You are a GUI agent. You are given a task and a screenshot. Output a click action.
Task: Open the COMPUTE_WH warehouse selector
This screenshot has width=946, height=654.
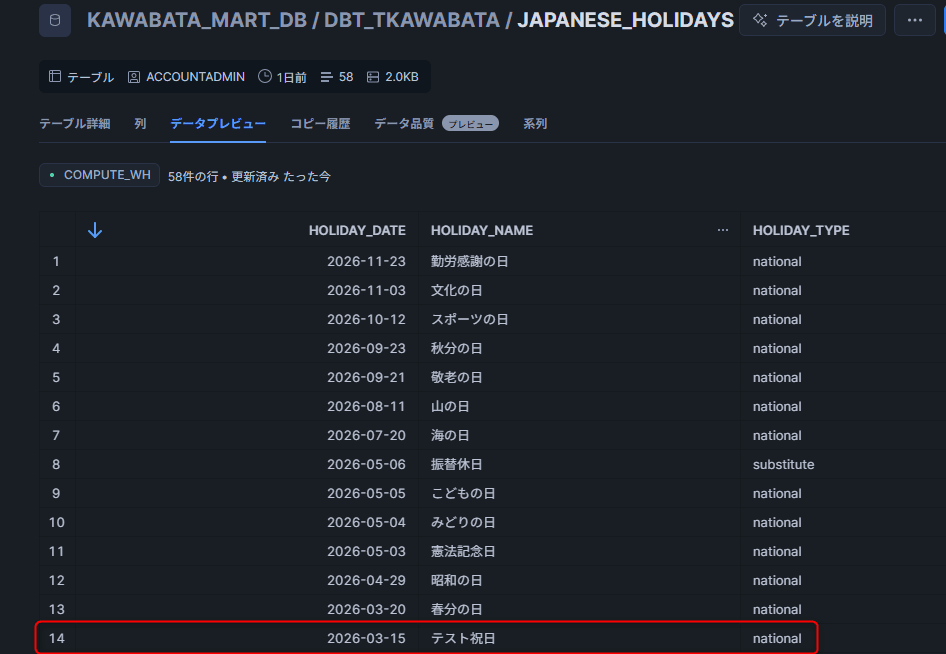pos(100,175)
